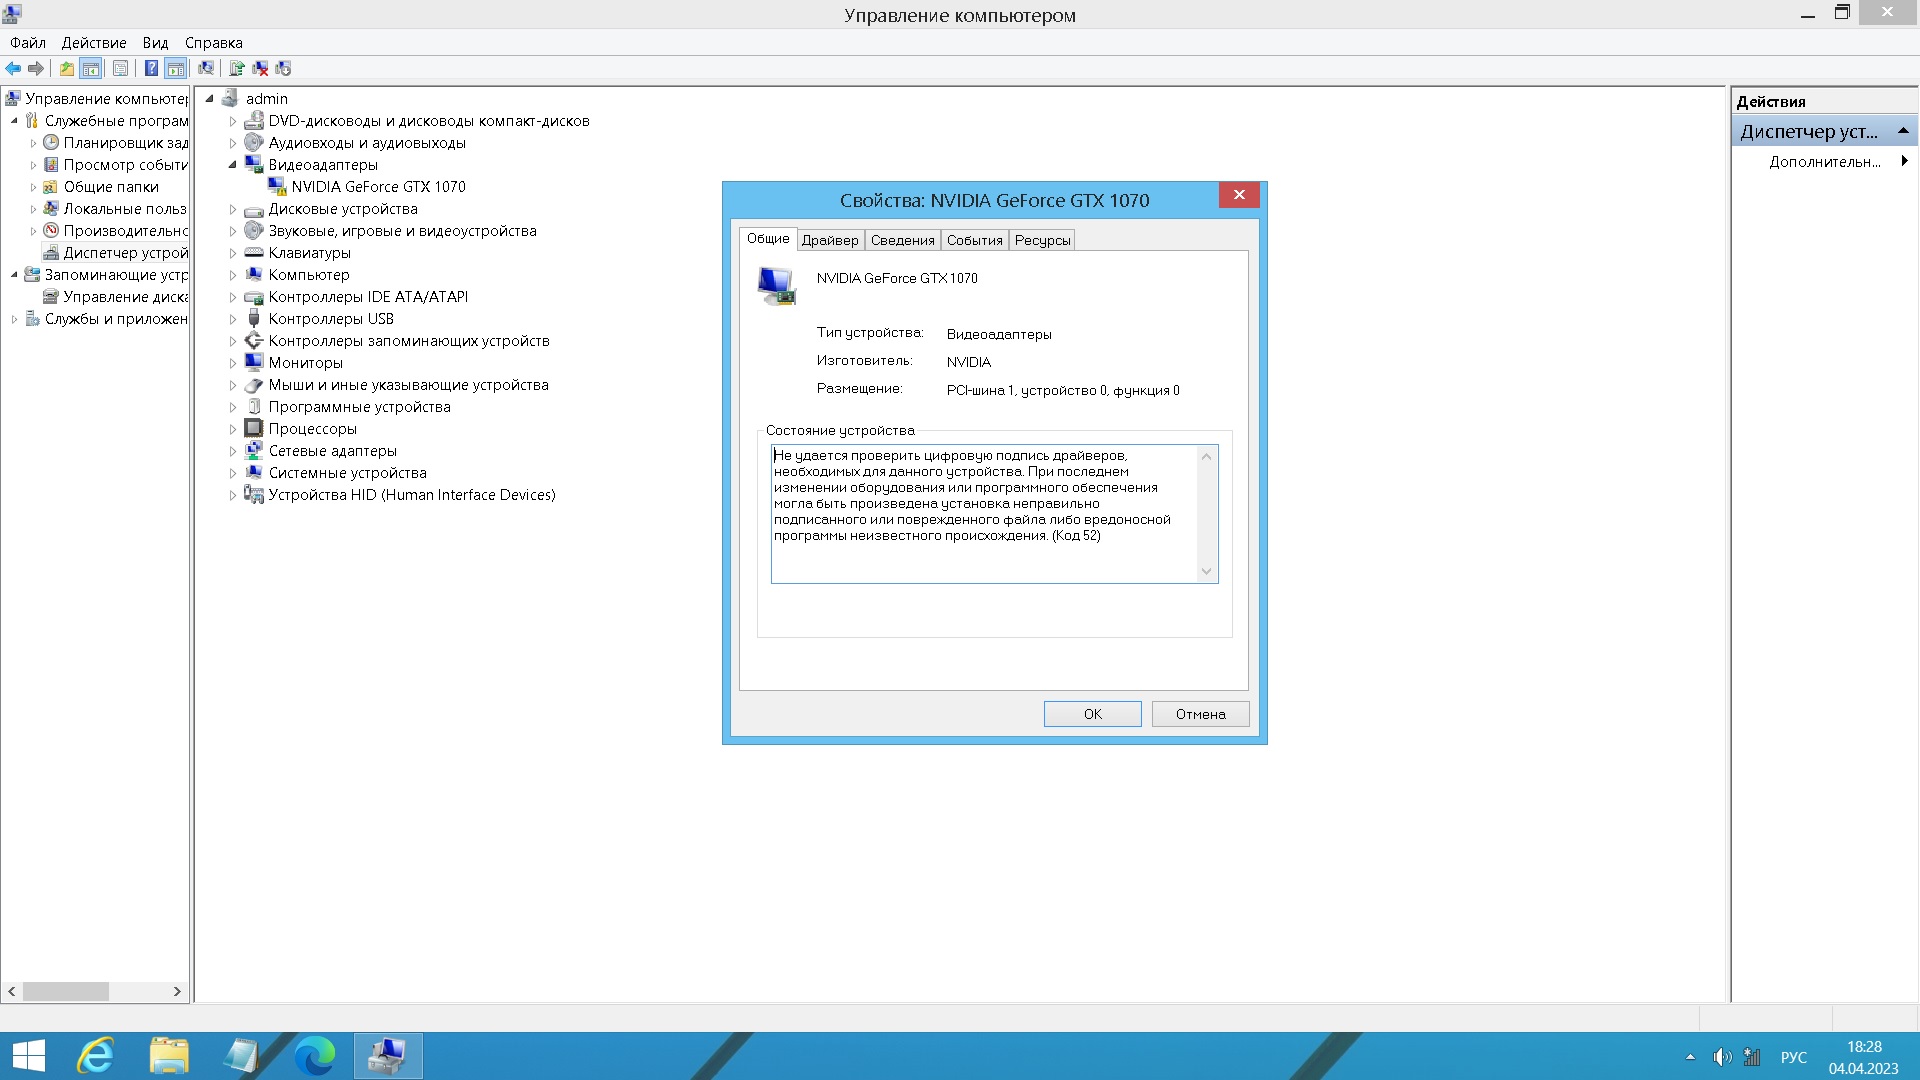Click the Keyboards category icon
The width and height of the screenshot is (1920, 1080).
click(x=254, y=253)
